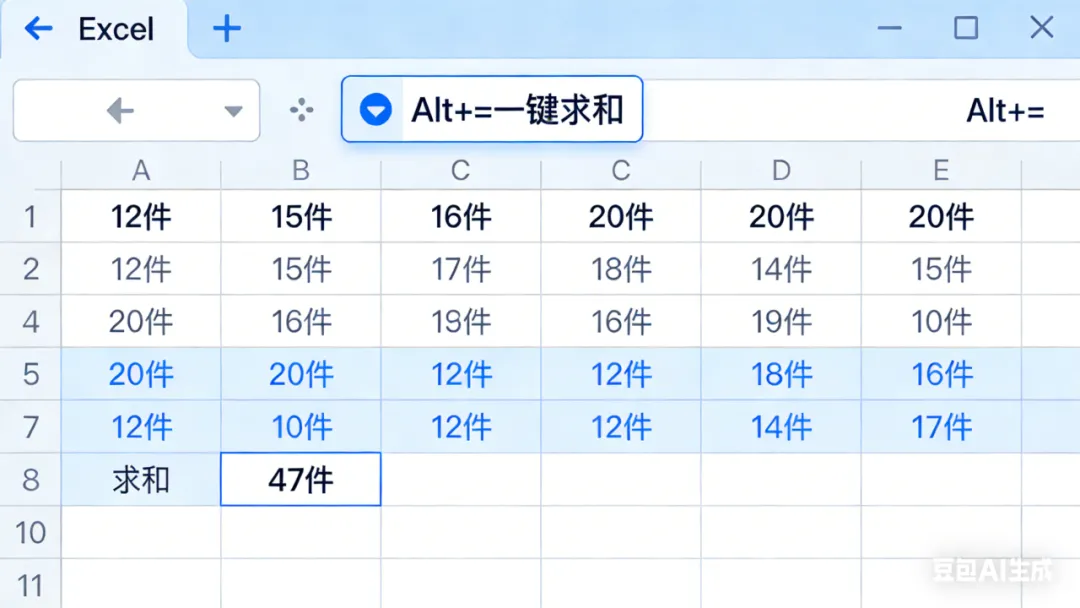Expand the name box dropdown arrow
This screenshot has width=1080, height=608.
[234, 111]
